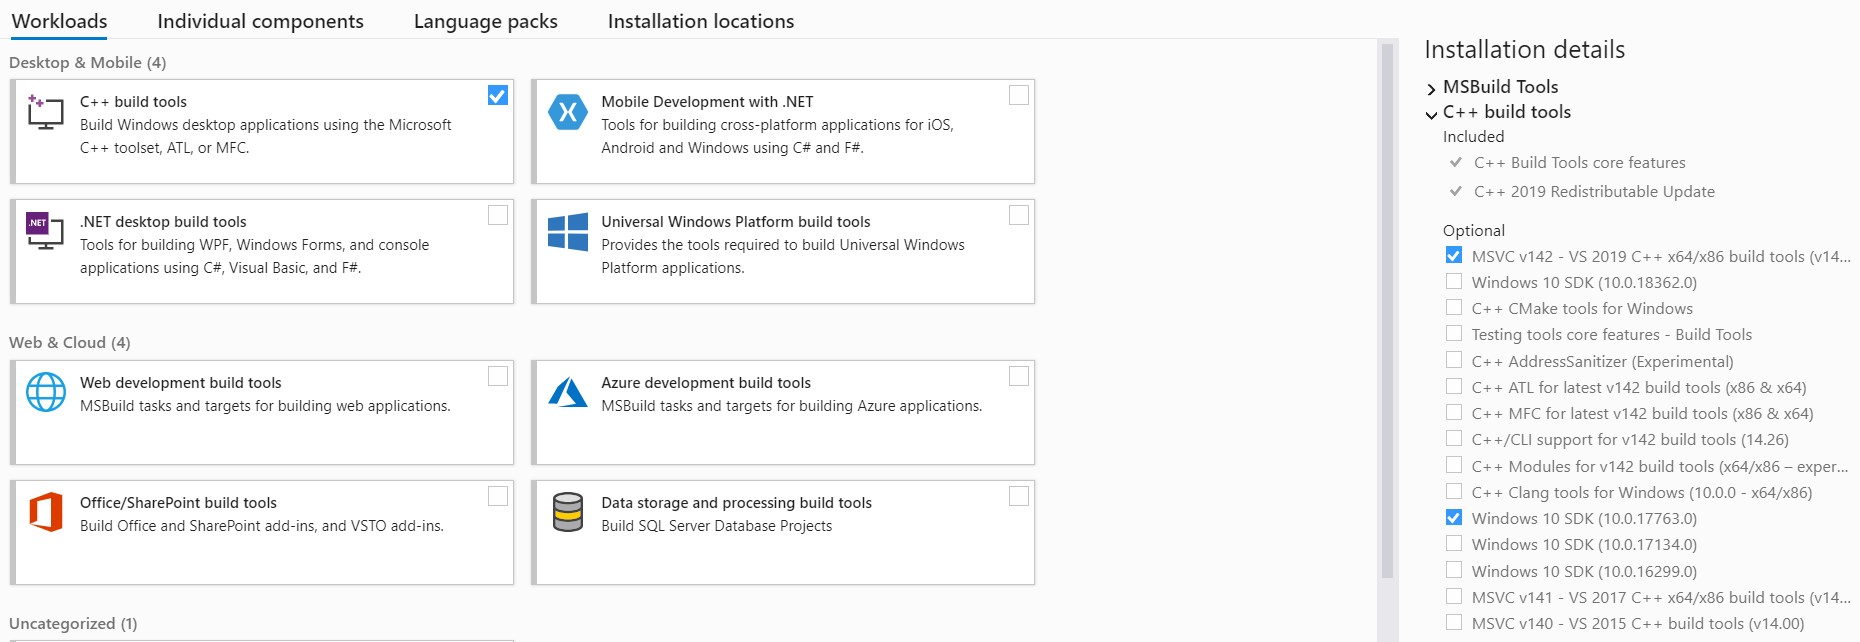Click the Xamarin Mobile Development icon
This screenshot has width=1860, height=642.
pos(567,112)
